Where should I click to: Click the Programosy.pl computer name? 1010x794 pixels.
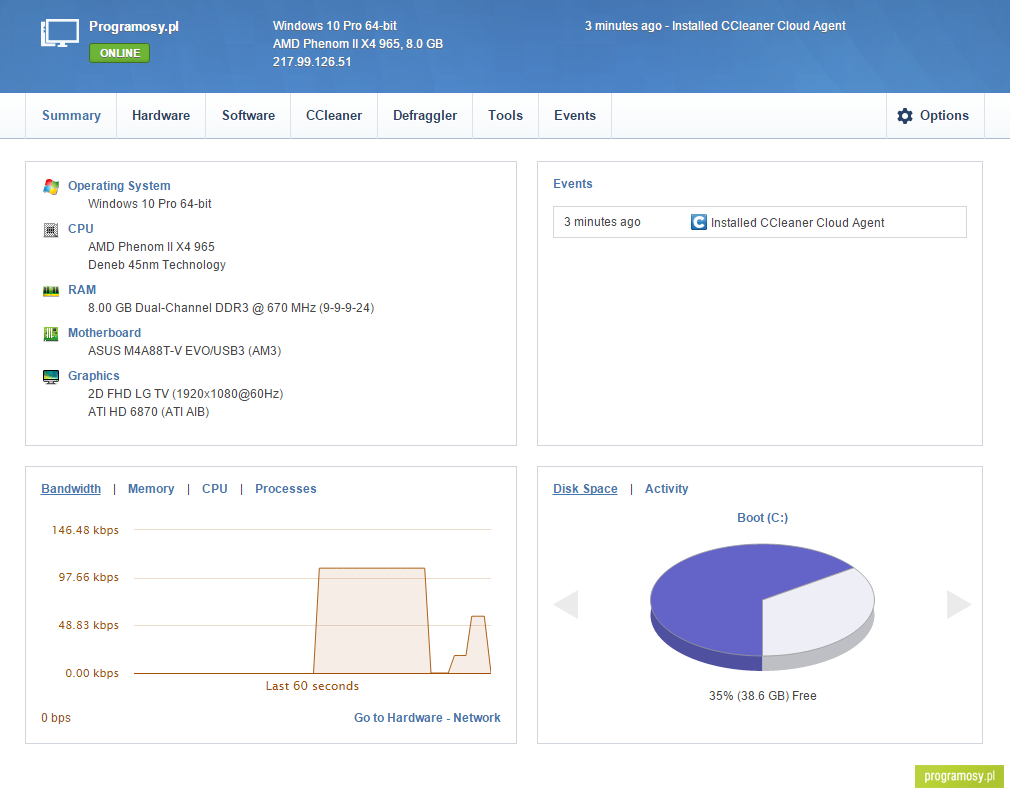coord(133,26)
